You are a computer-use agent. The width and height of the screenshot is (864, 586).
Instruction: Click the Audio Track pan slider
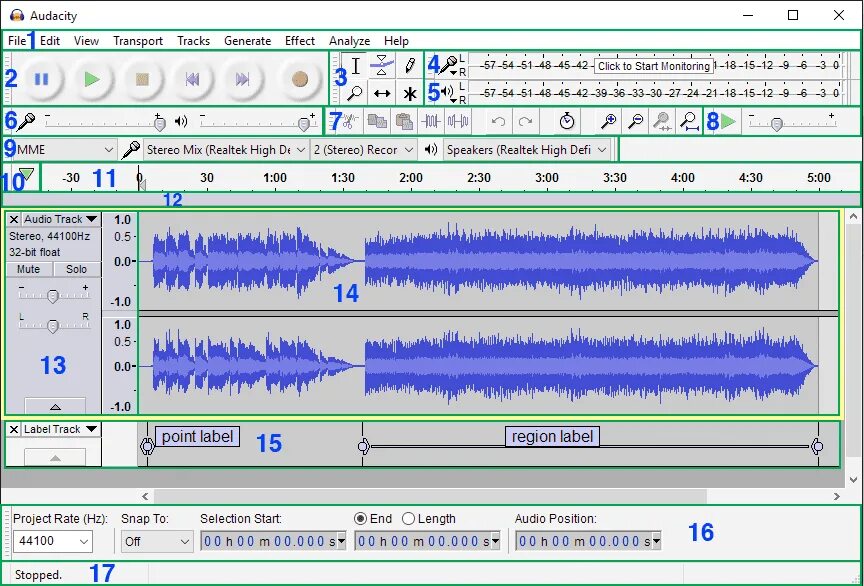coord(53,325)
